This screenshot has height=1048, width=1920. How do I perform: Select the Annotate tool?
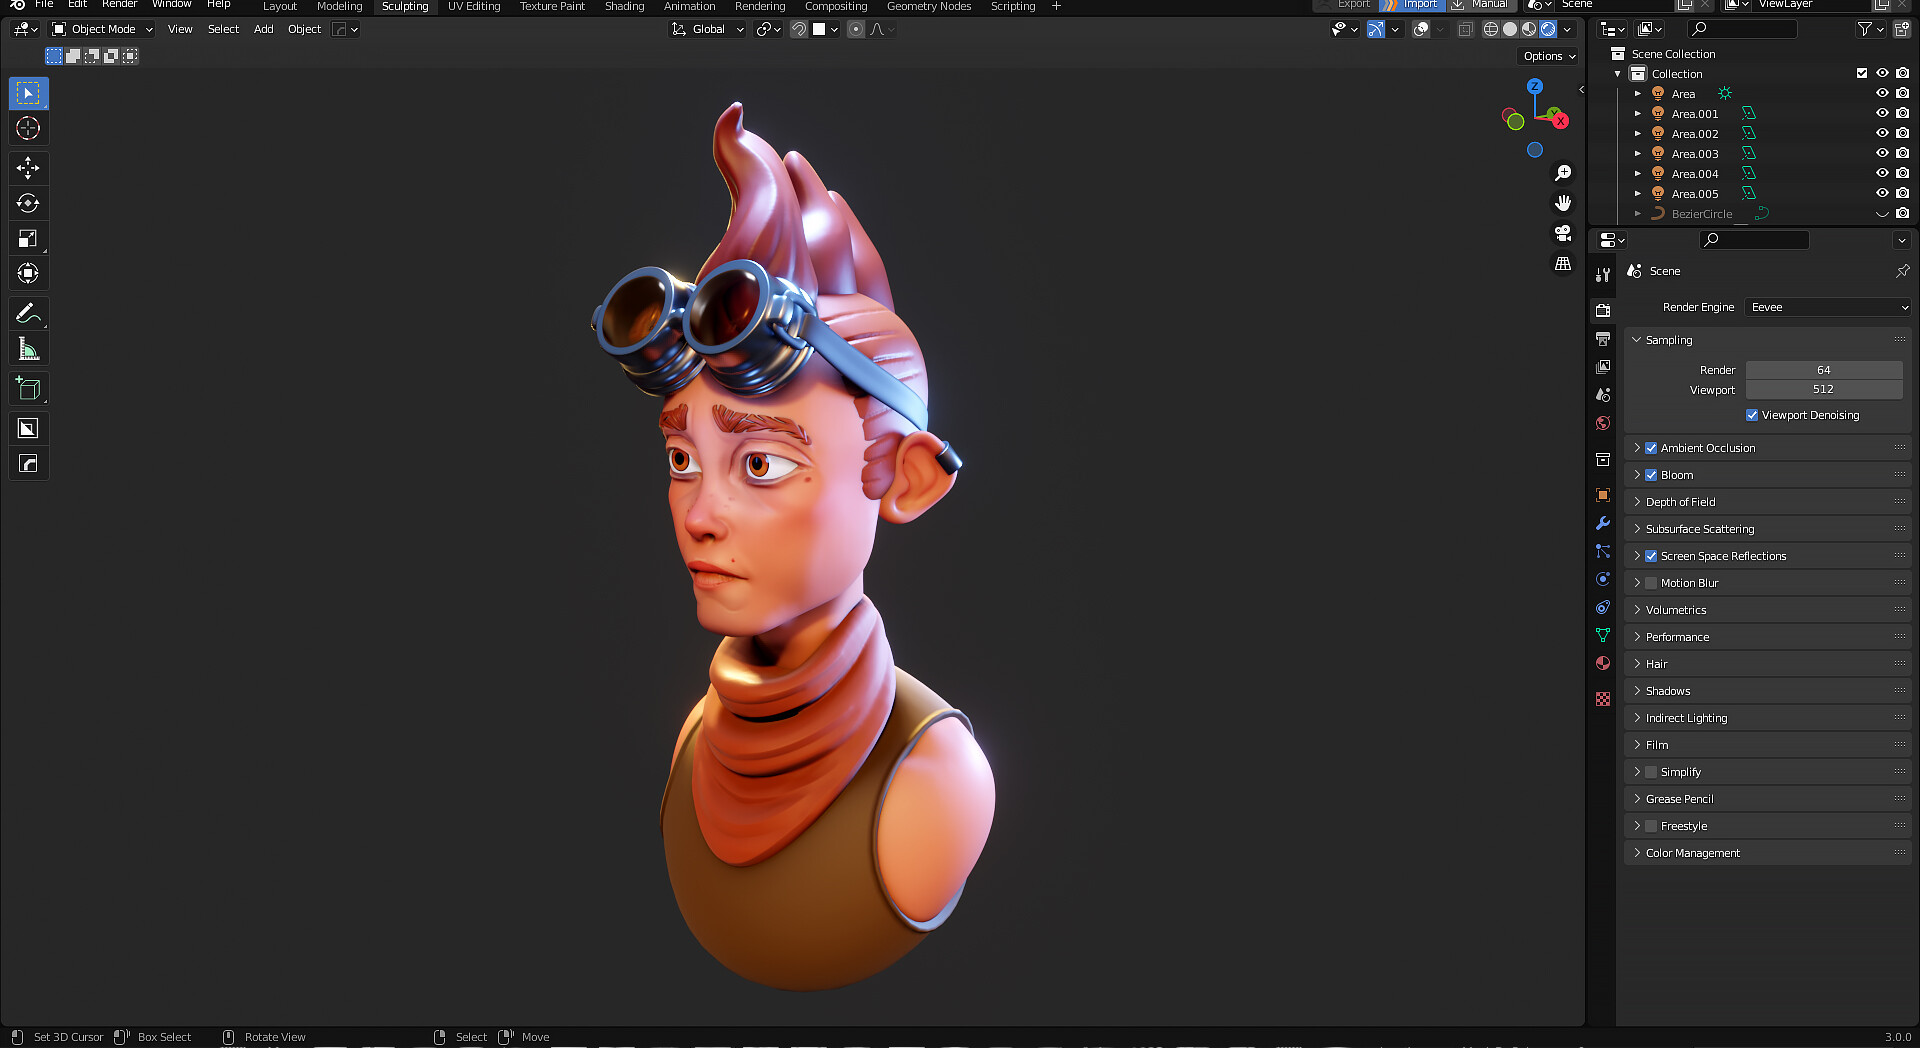28,313
